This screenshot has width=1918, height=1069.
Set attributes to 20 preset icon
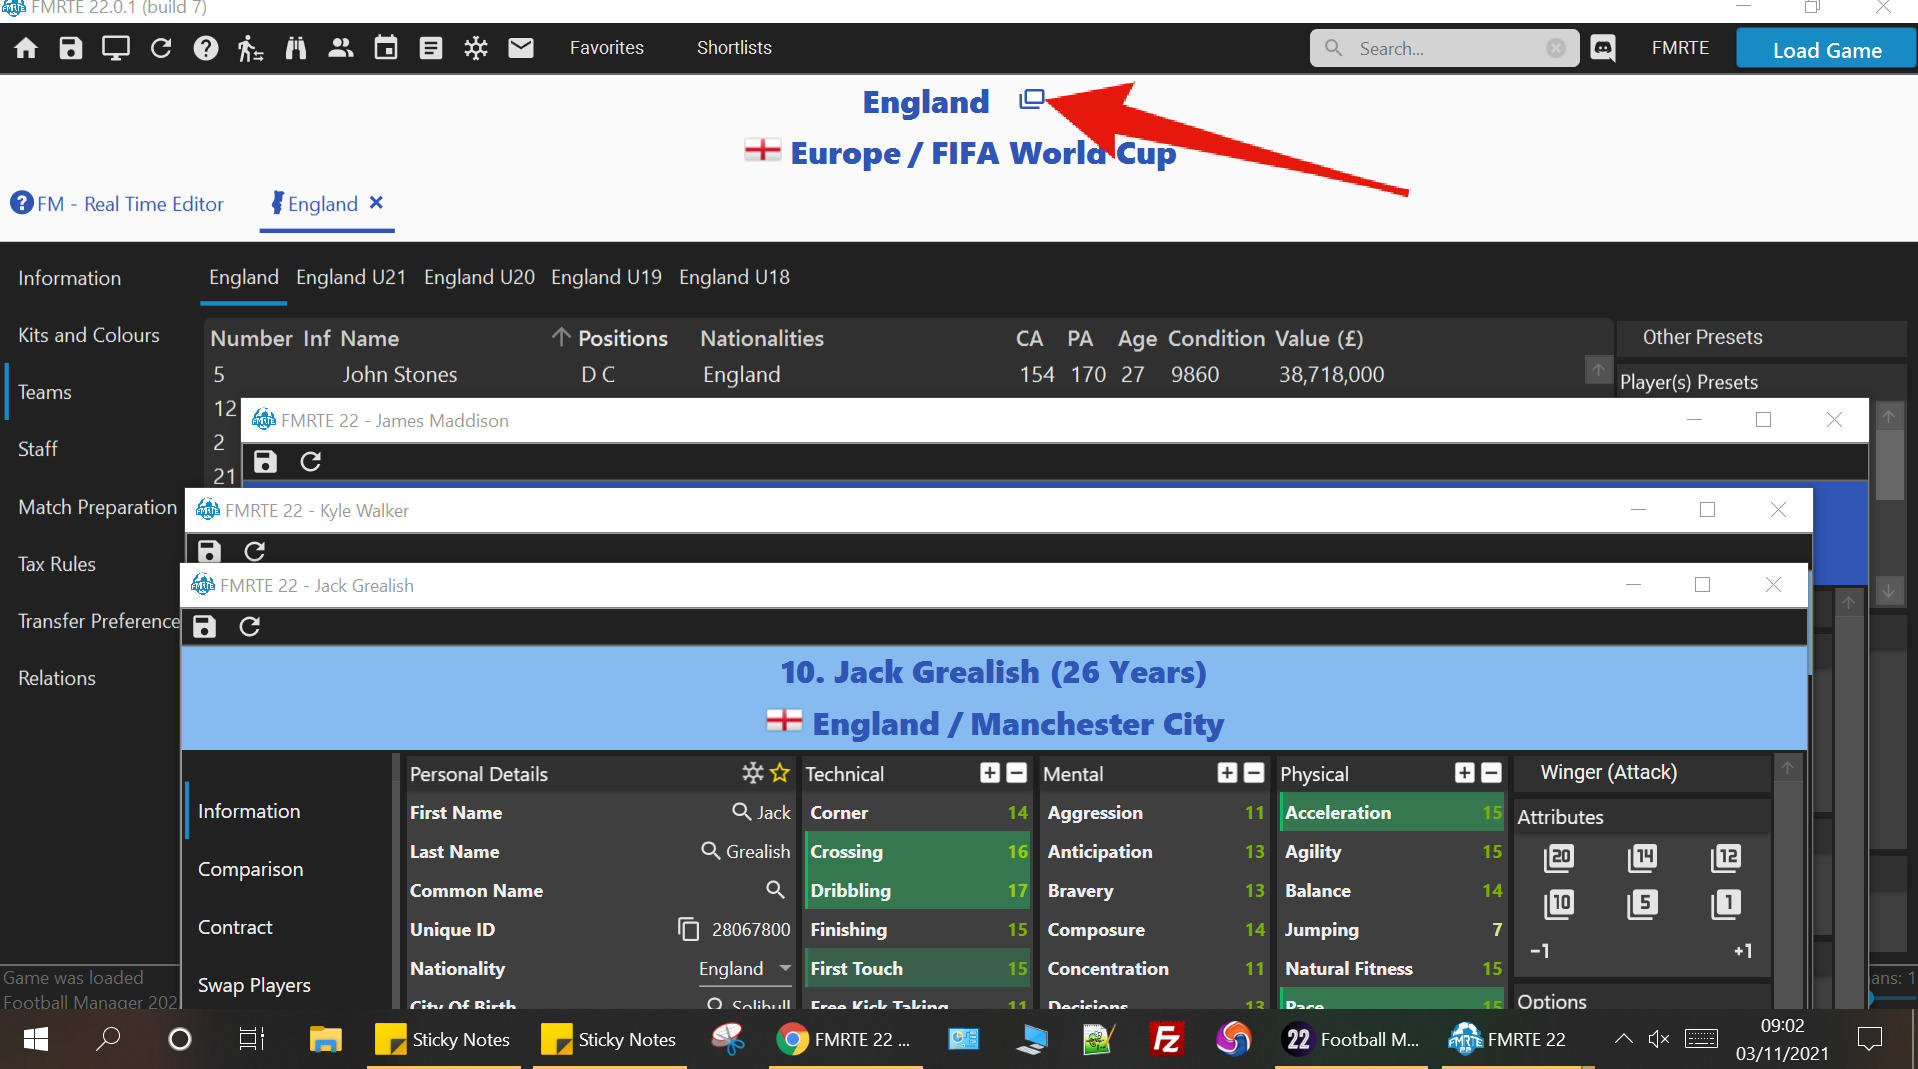coord(1559,857)
